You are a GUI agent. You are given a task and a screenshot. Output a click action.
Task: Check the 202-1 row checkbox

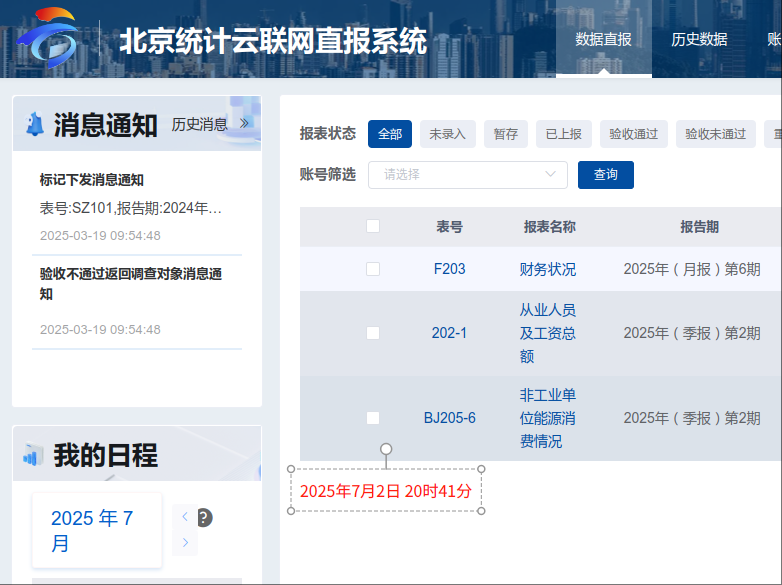(x=373, y=333)
